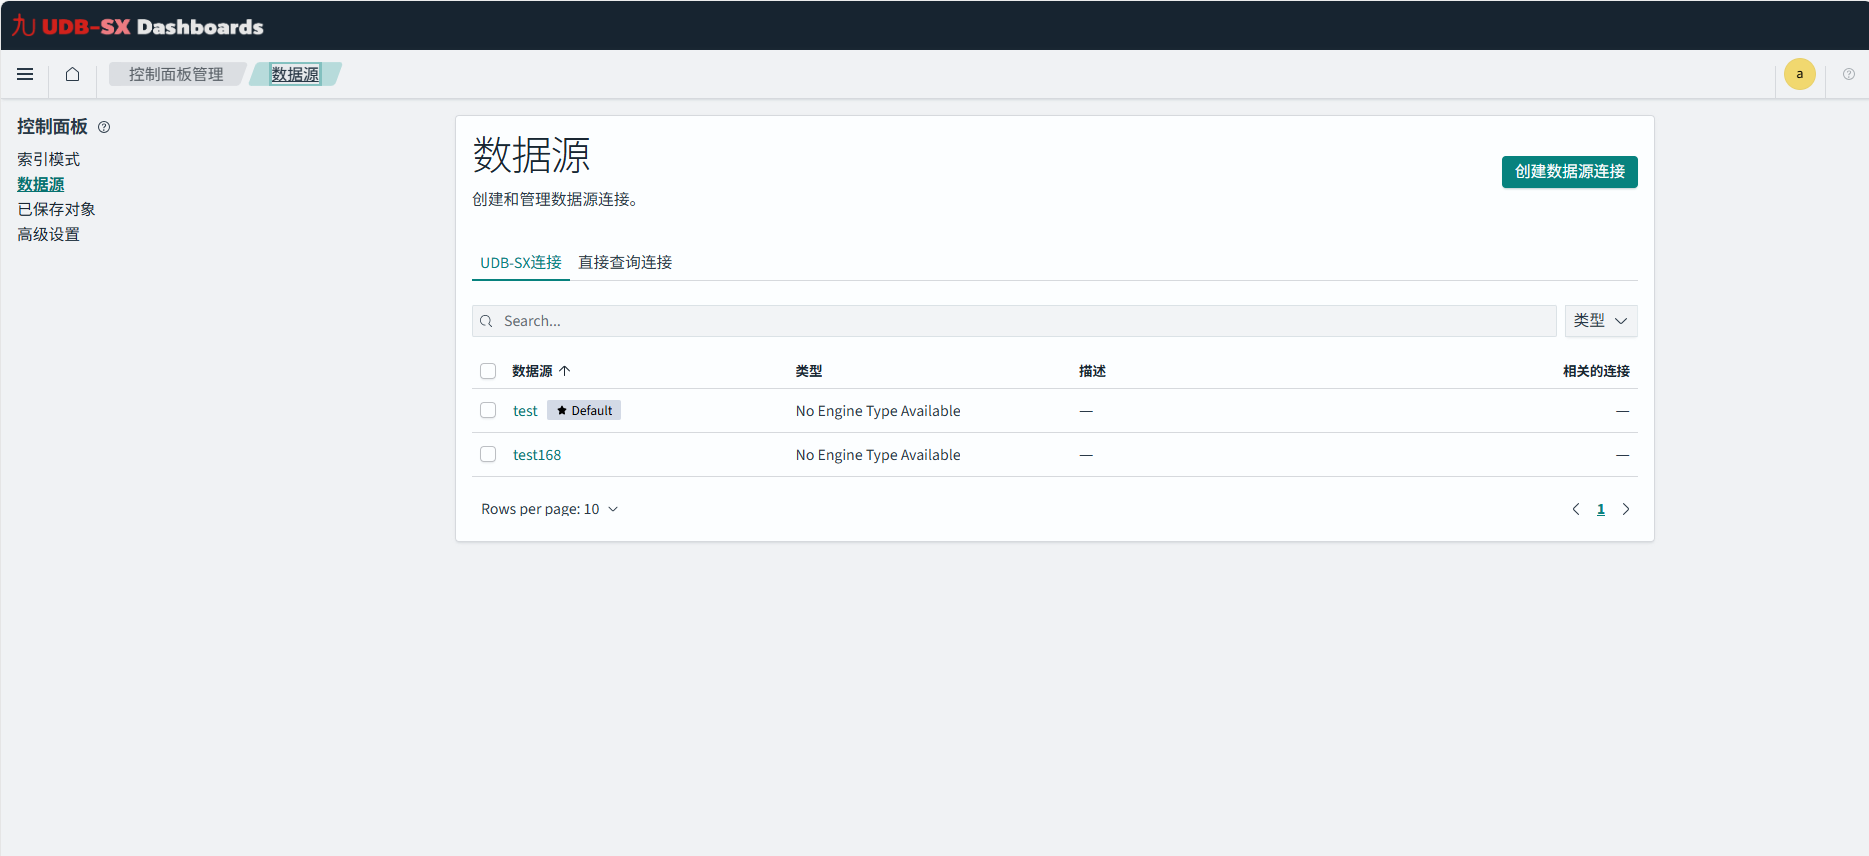Check the box for test168 data source
Image resolution: width=1869 pixels, height=856 pixels.
tap(488, 455)
